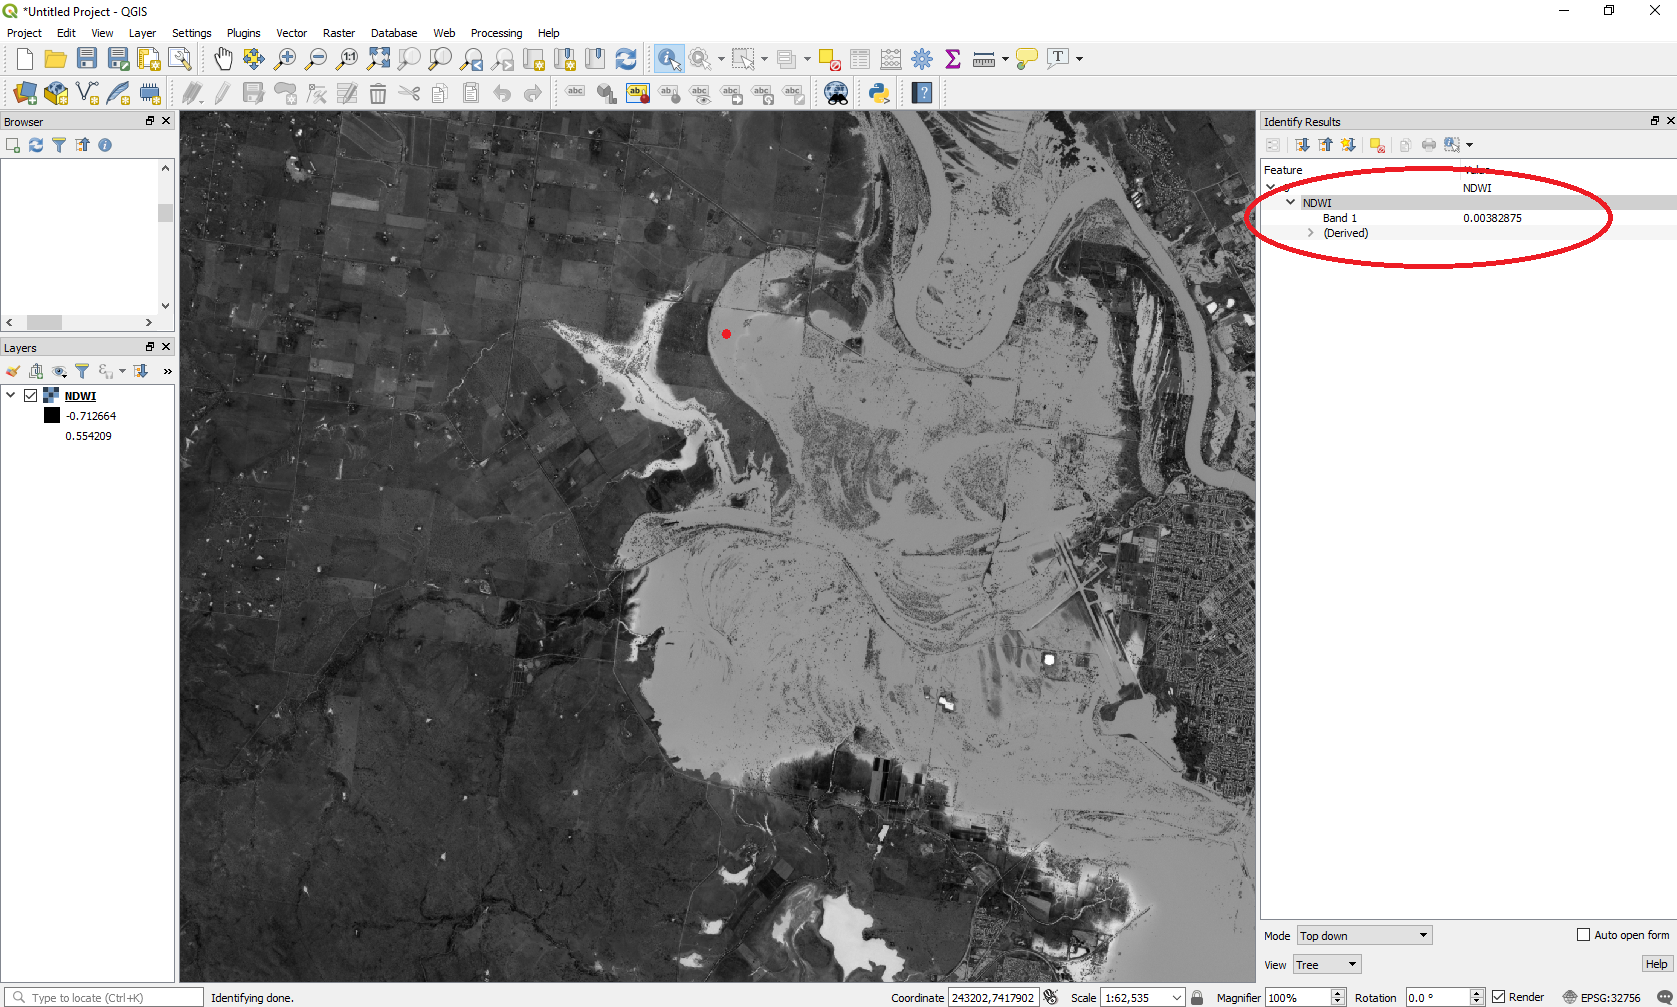The width and height of the screenshot is (1677, 1007).
Task: Enable the Auto open form checkbox
Action: pos(1583,935)
